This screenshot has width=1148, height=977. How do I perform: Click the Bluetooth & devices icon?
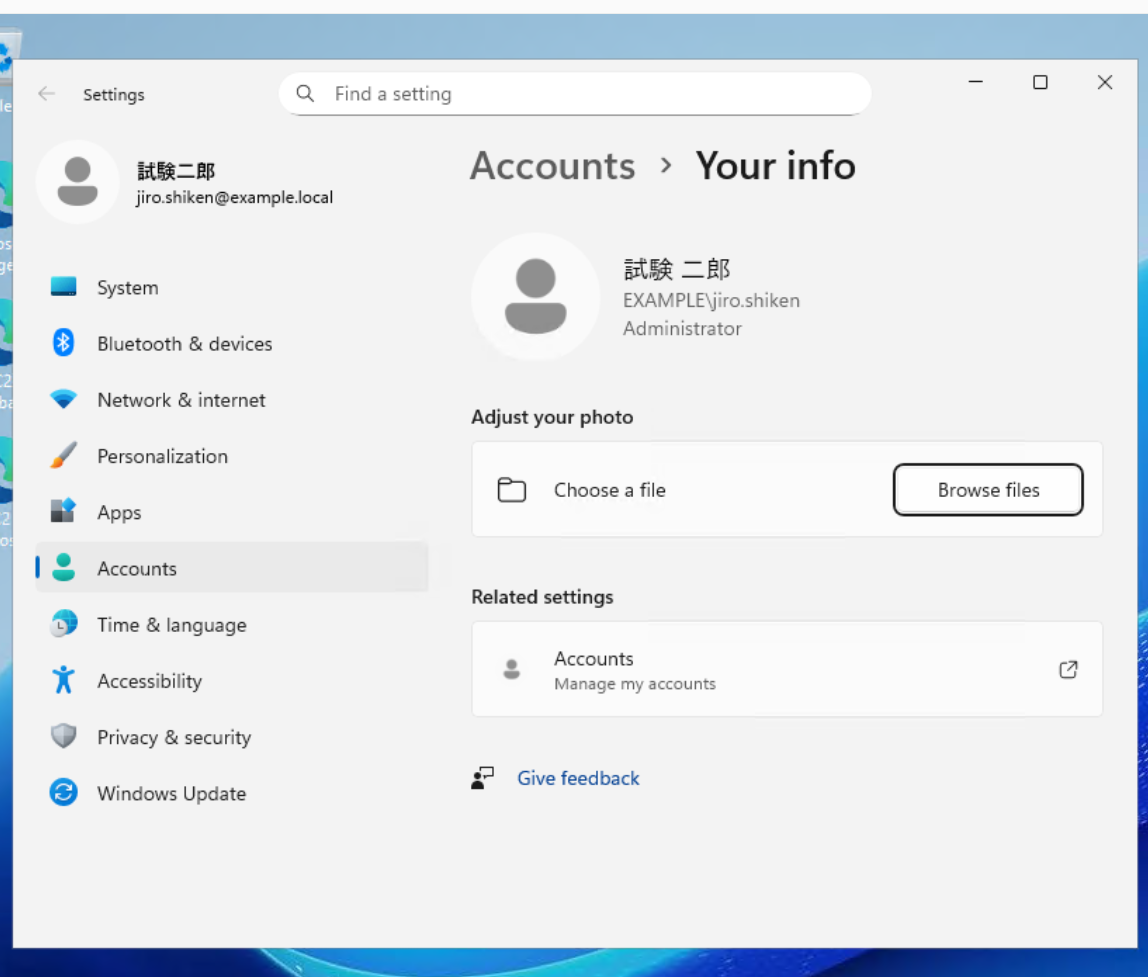pyautogui.click(x=64, y=344)
